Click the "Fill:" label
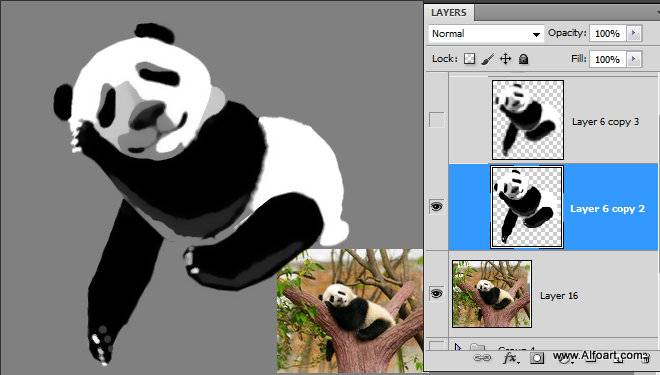Screen dimensions: 660x375 (579, 59)
